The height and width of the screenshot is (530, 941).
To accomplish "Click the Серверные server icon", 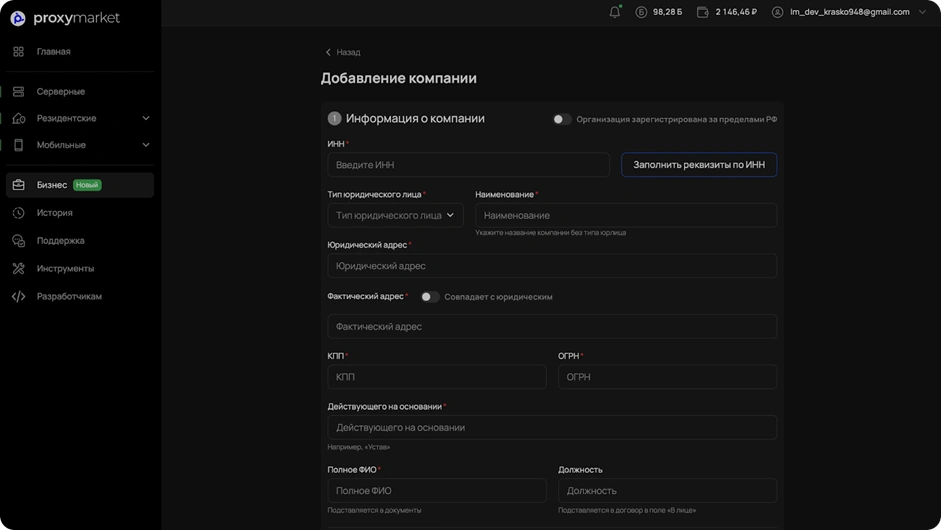I will (x=19, y=91).
